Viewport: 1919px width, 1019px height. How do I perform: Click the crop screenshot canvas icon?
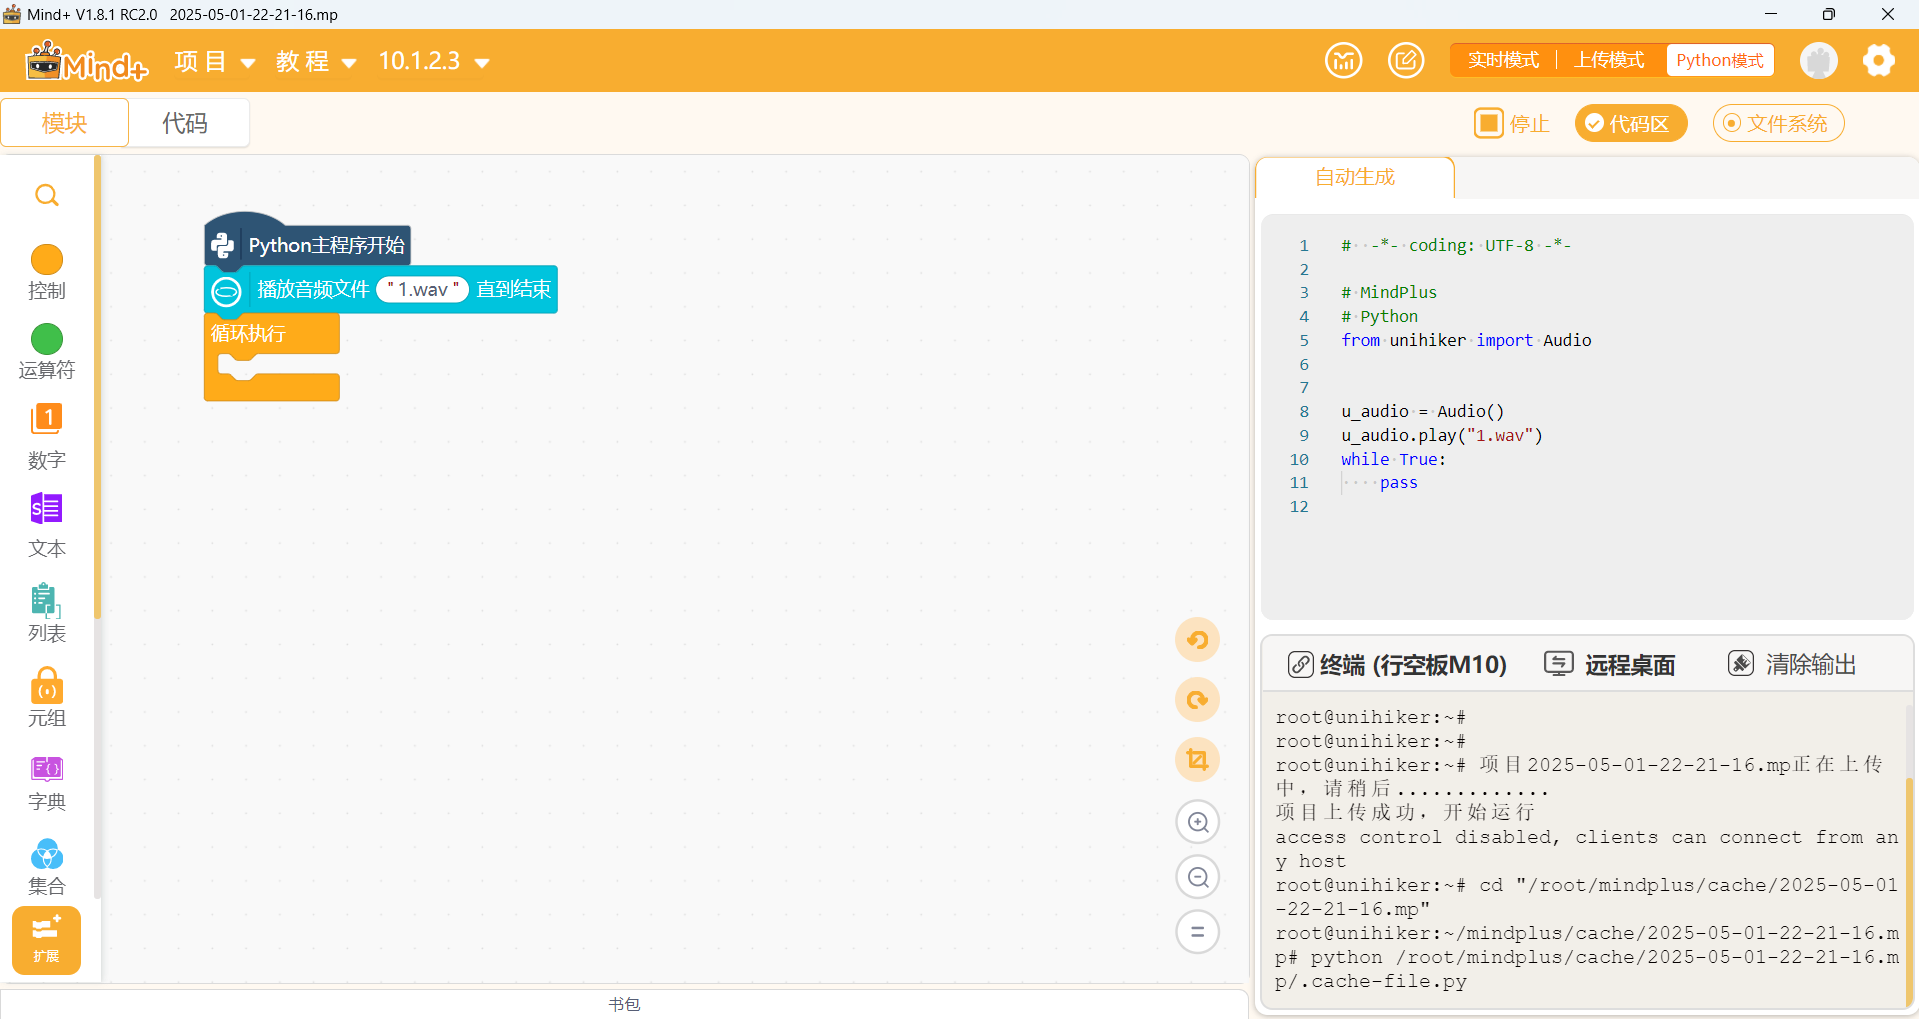(x=1197, y=760)
